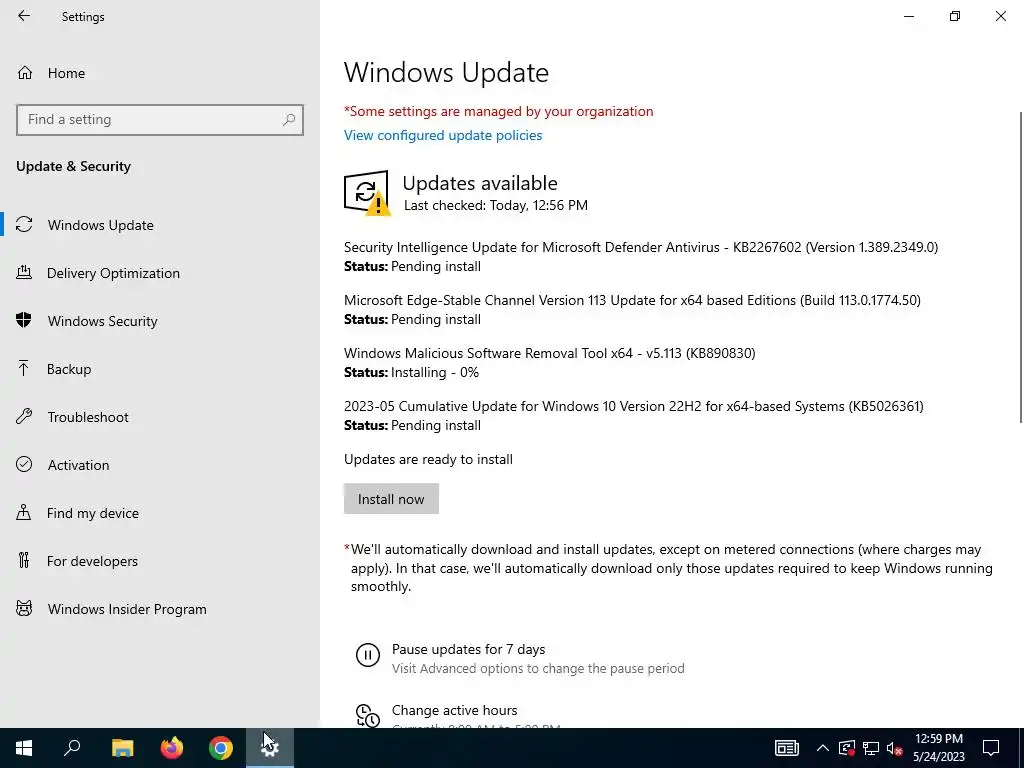Viewport: 1024px width, 768px height.
Task: Click the muted speaker tray icon
Action: (895, 748)
